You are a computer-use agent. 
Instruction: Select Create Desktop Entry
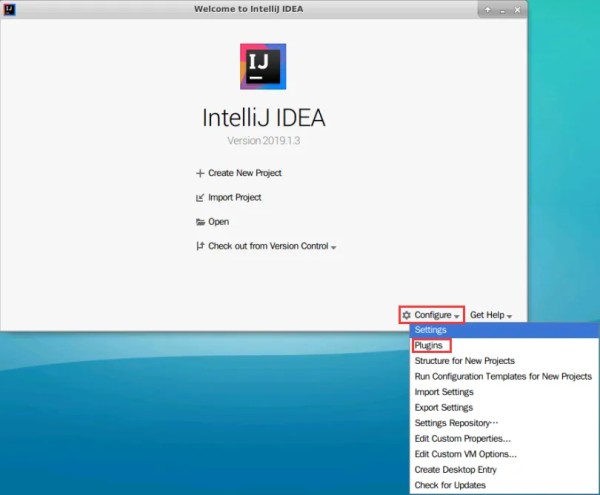click(504, 470)
